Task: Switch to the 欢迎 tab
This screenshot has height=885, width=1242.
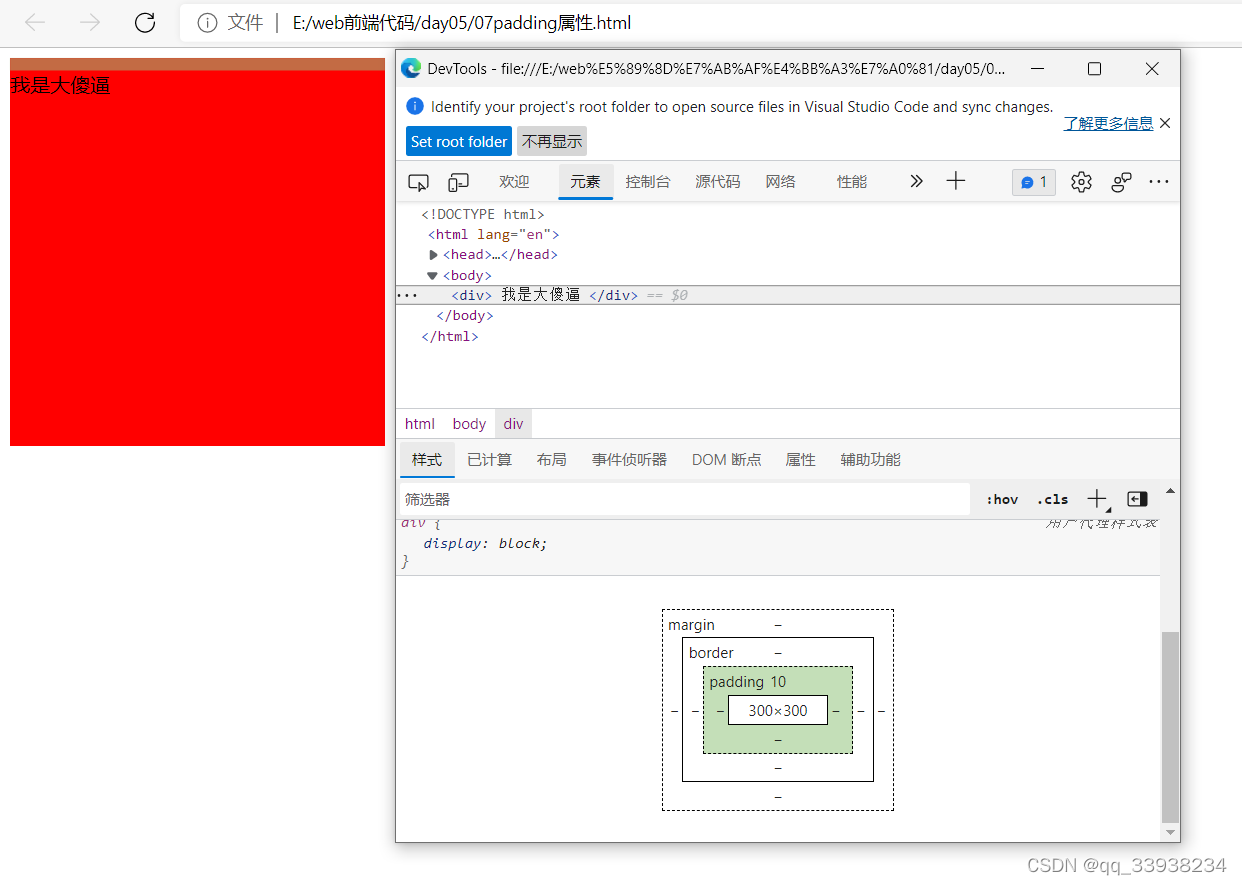Action: point(514,181)
